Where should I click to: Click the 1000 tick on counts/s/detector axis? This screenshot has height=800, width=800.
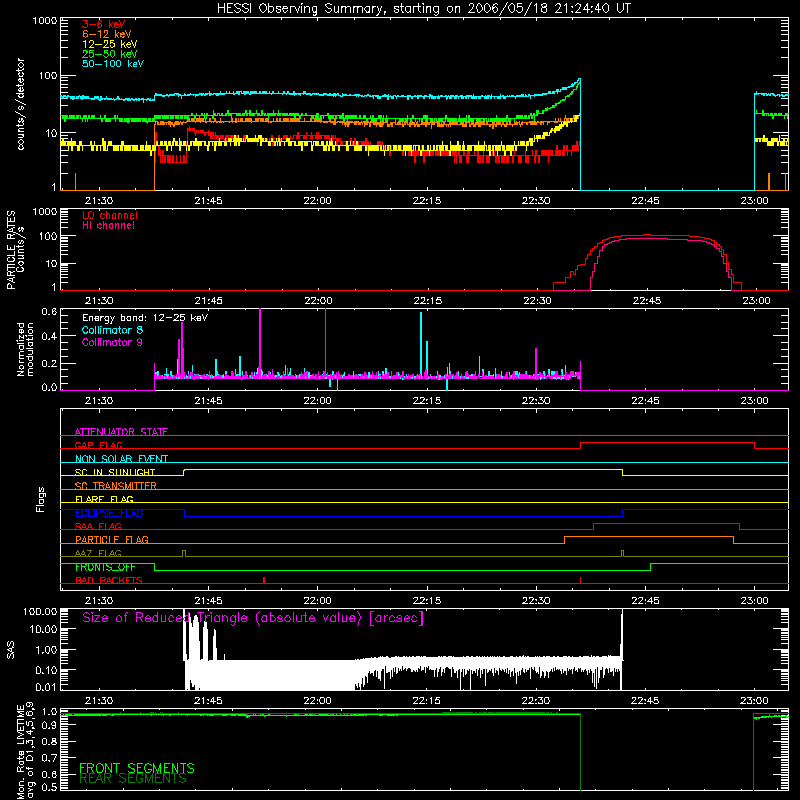click(x=45, y=21)
